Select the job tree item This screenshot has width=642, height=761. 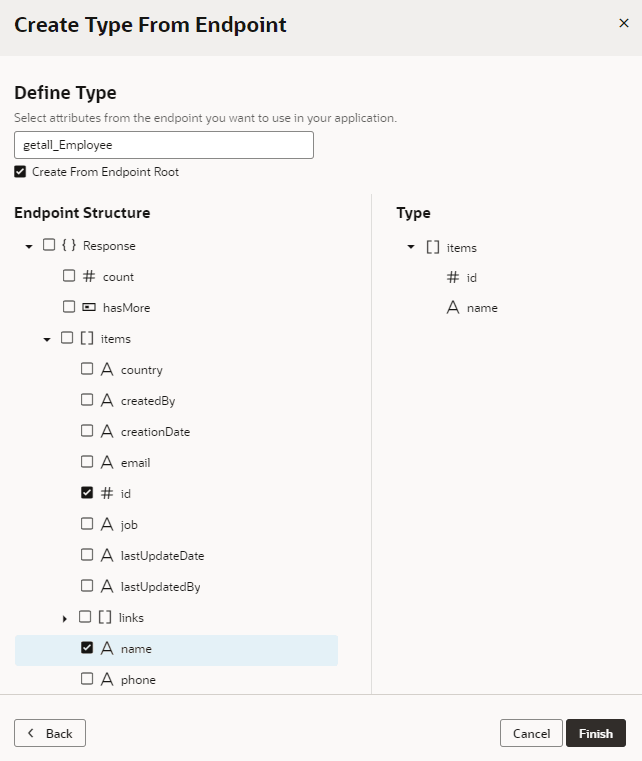click(x=129, y=524)
